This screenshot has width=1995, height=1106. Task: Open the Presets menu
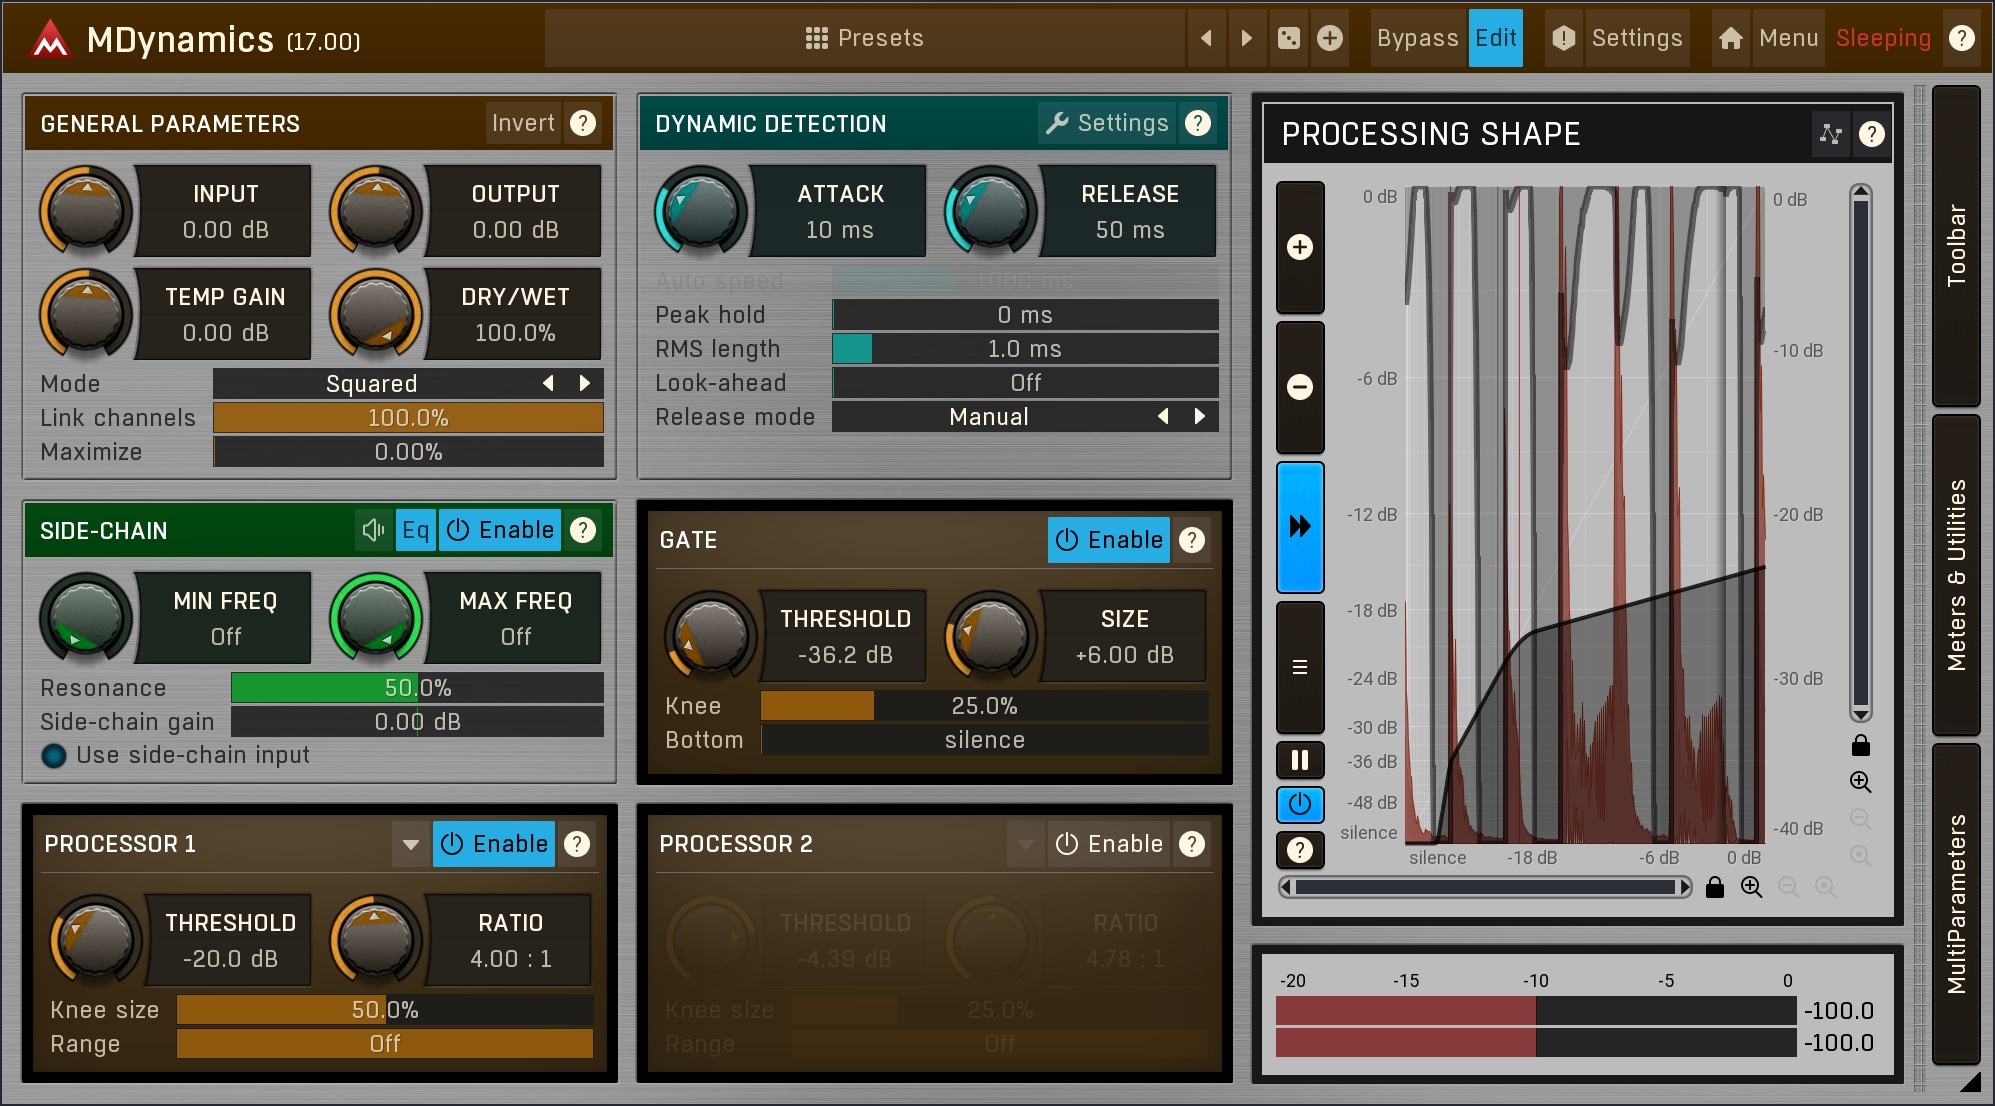(x=864, y=38)
